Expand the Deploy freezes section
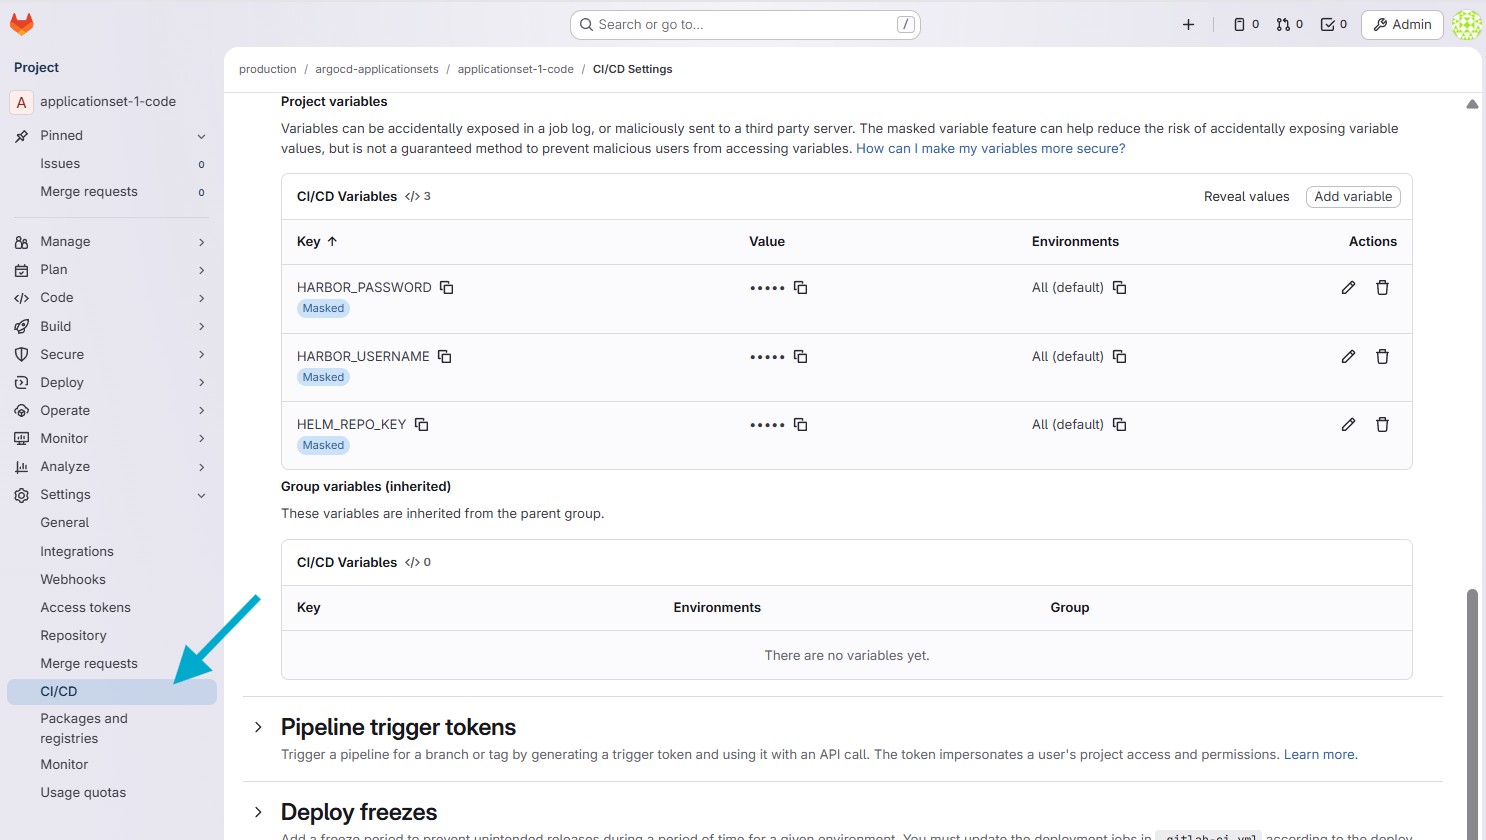 point(258,812)
